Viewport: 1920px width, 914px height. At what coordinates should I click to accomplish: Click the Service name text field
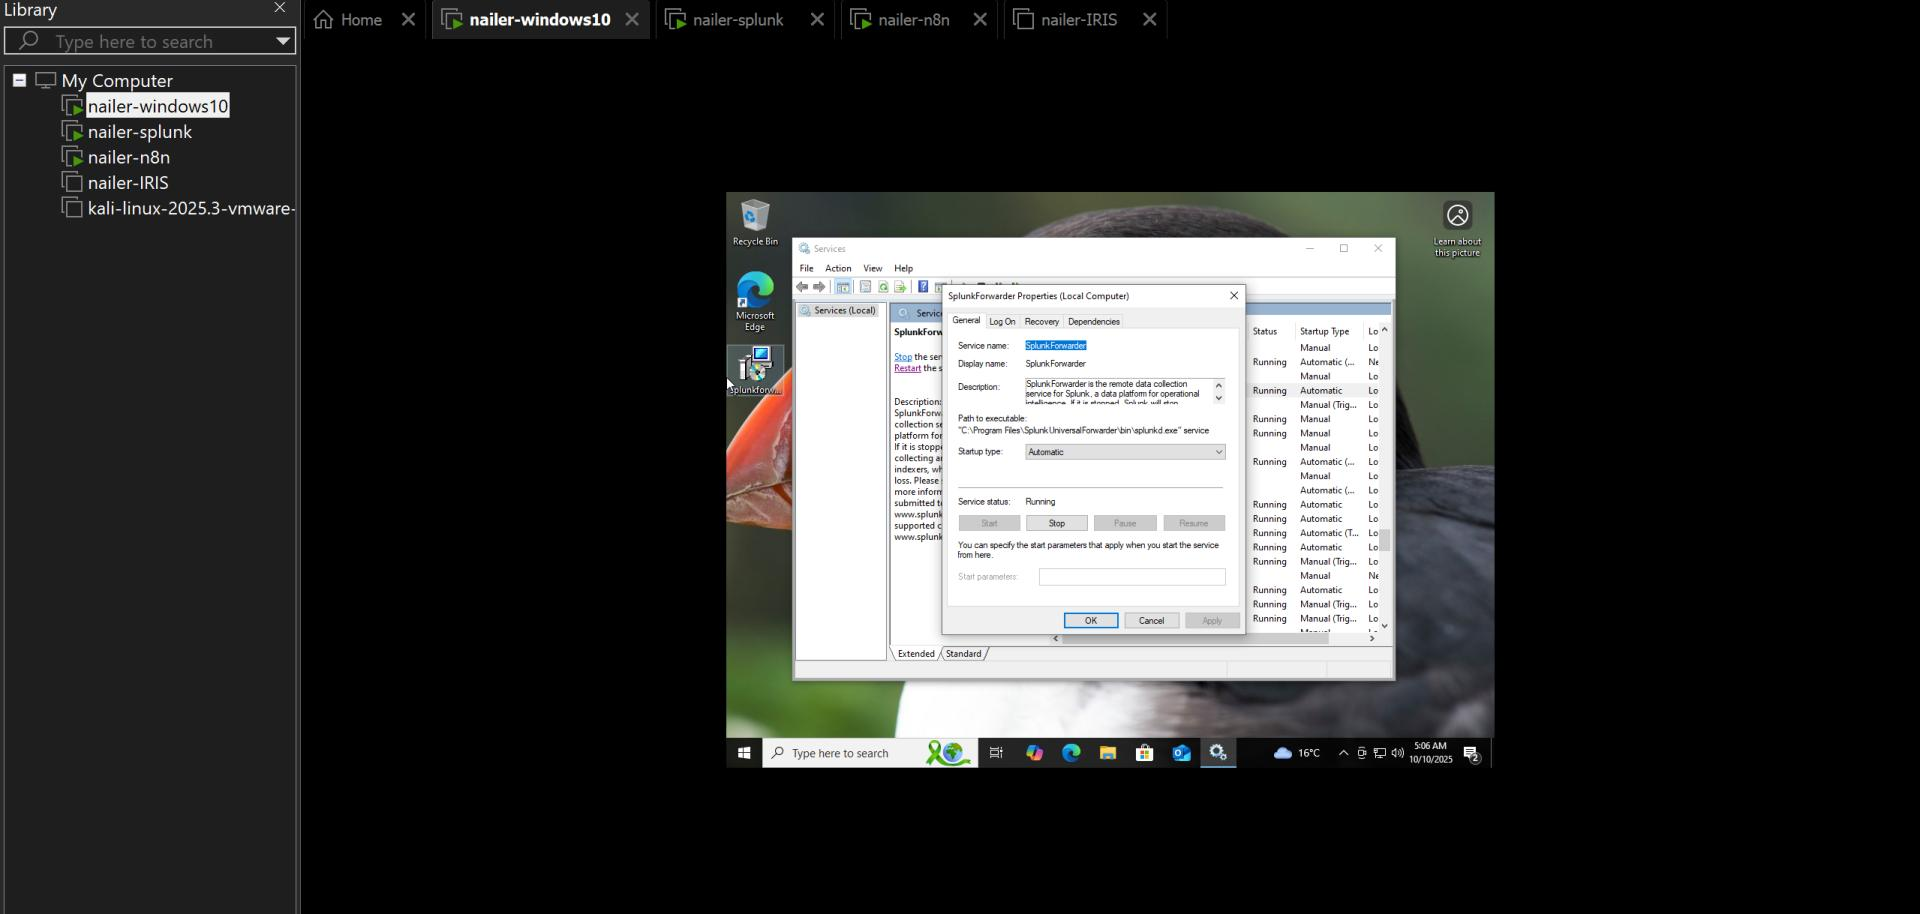click(1124, 346)
